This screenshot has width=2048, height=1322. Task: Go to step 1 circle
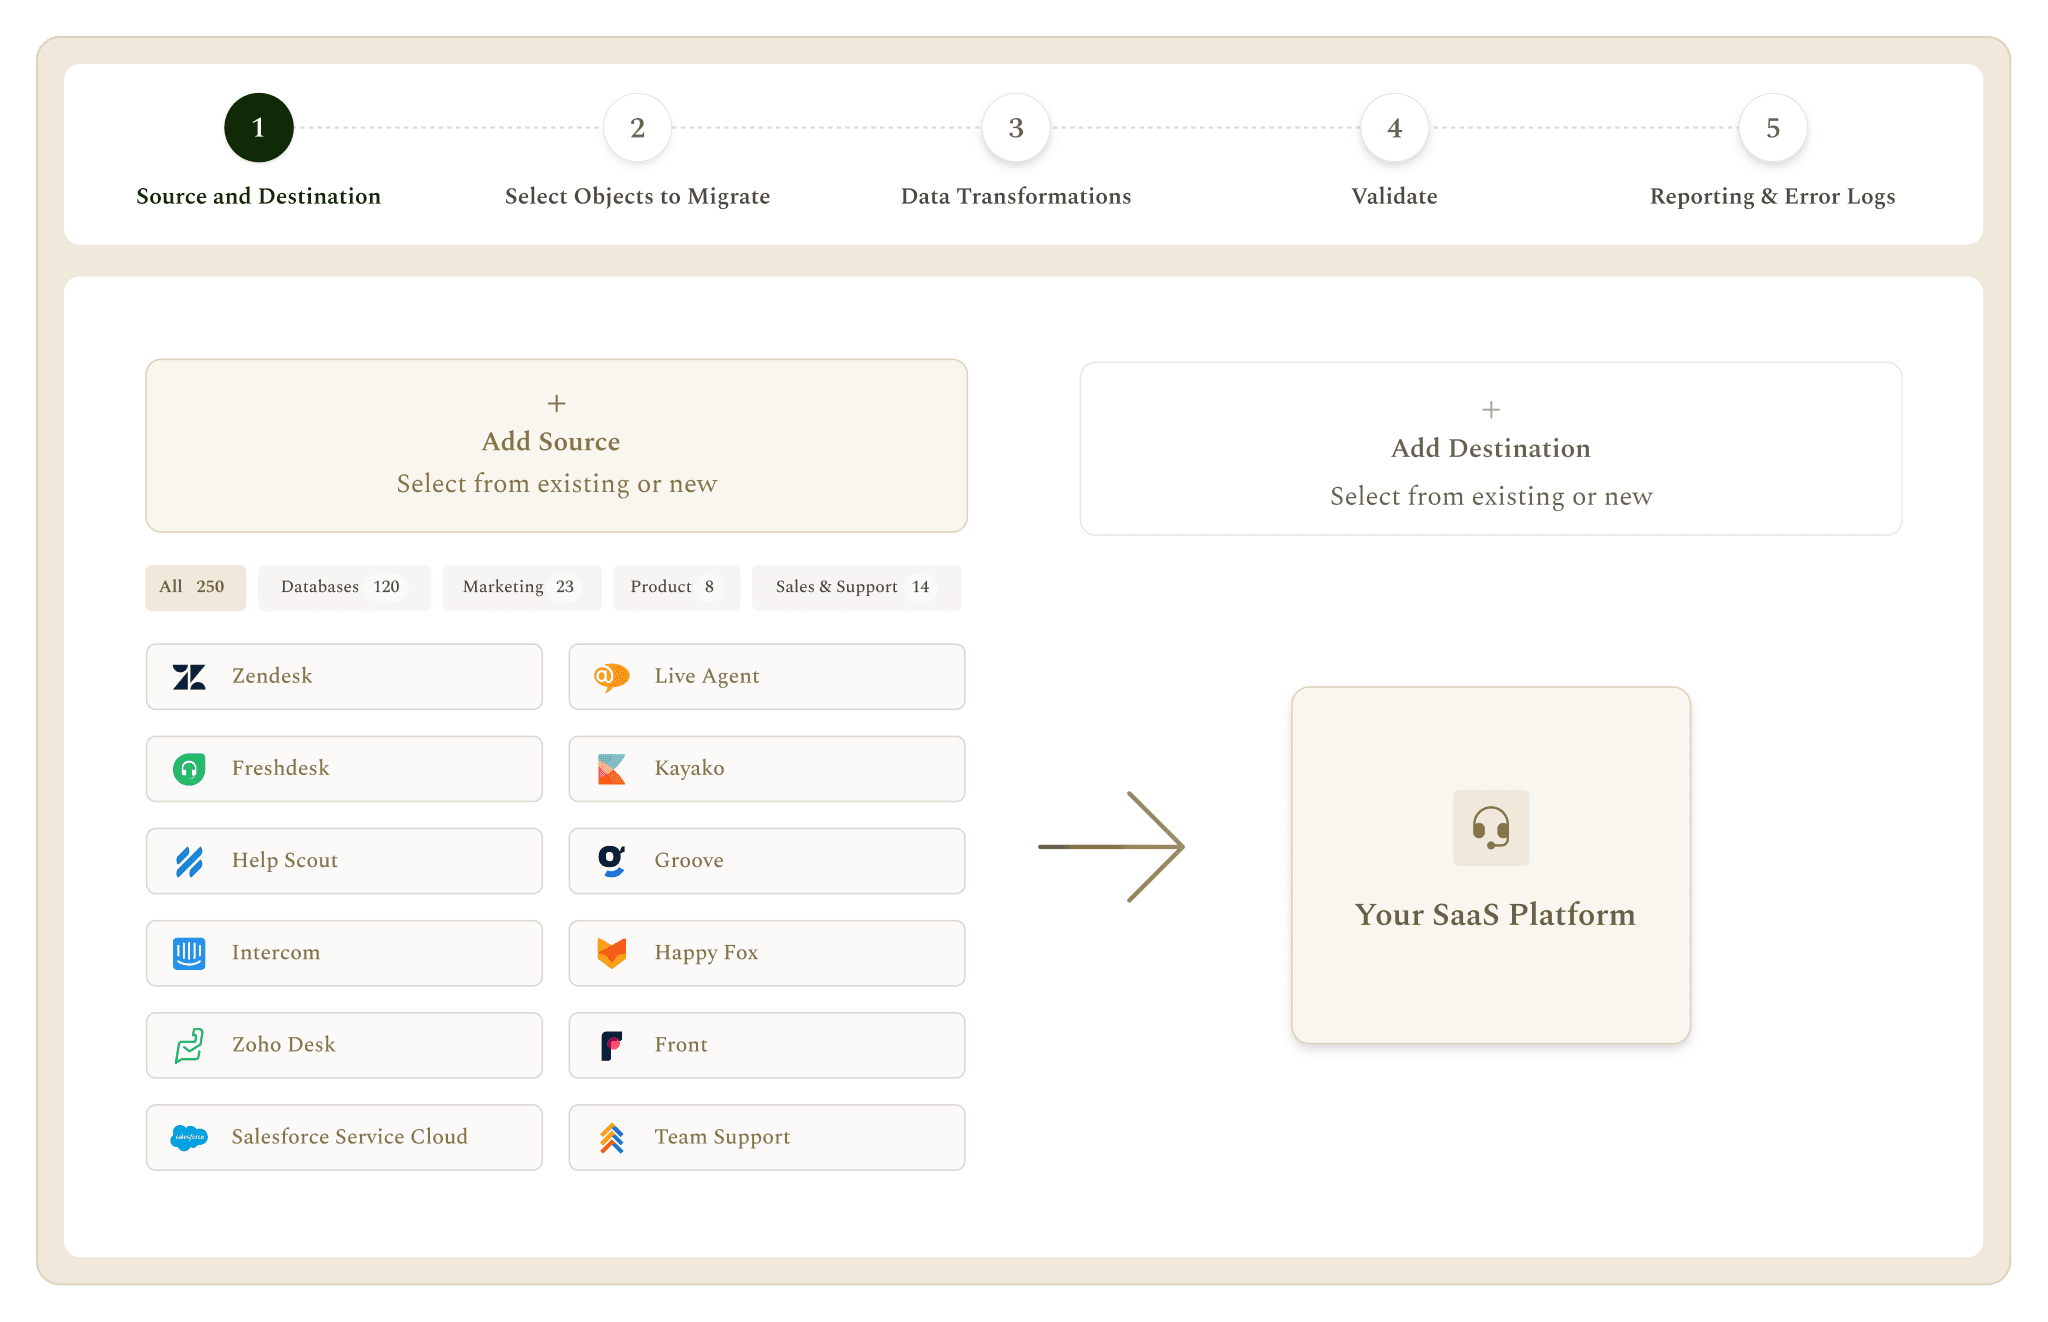pyautogui.click(x=258, y=128)
